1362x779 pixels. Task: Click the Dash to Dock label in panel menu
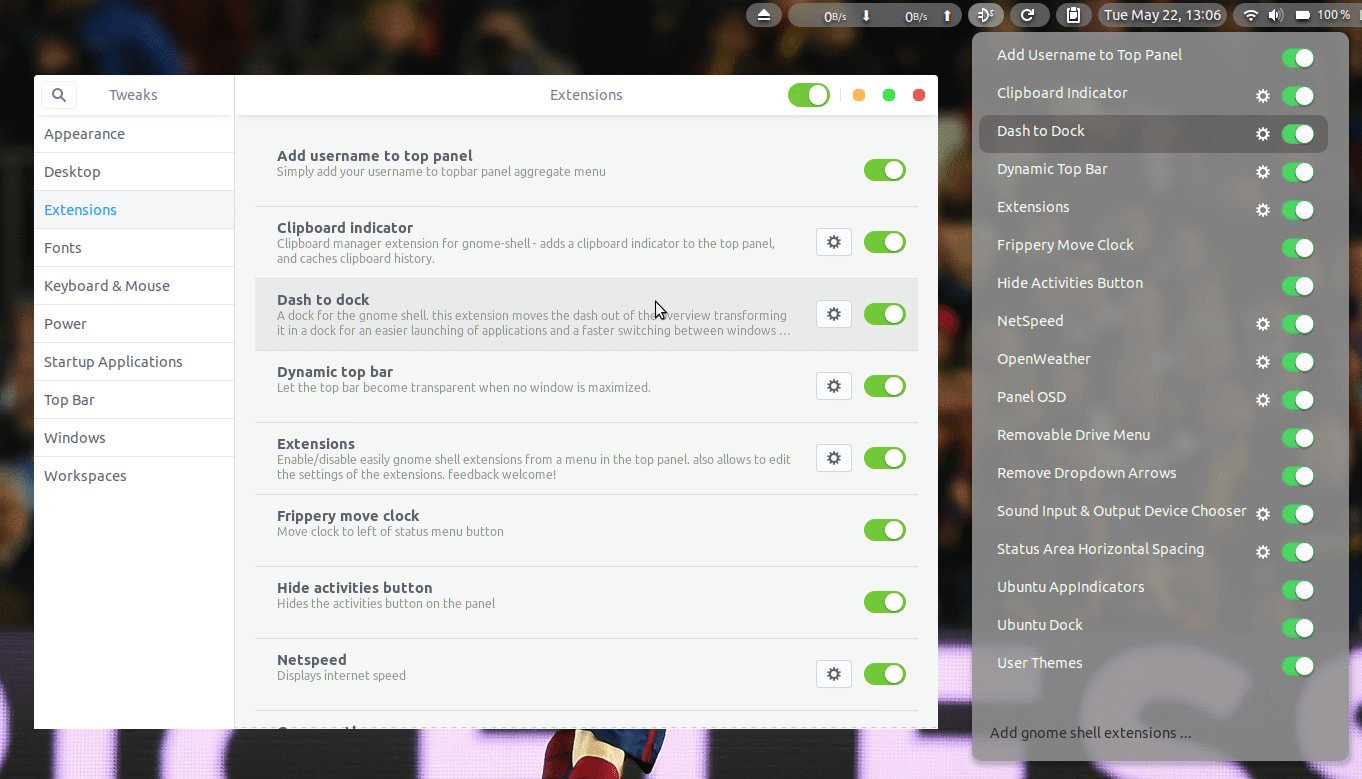(1040, 131)
